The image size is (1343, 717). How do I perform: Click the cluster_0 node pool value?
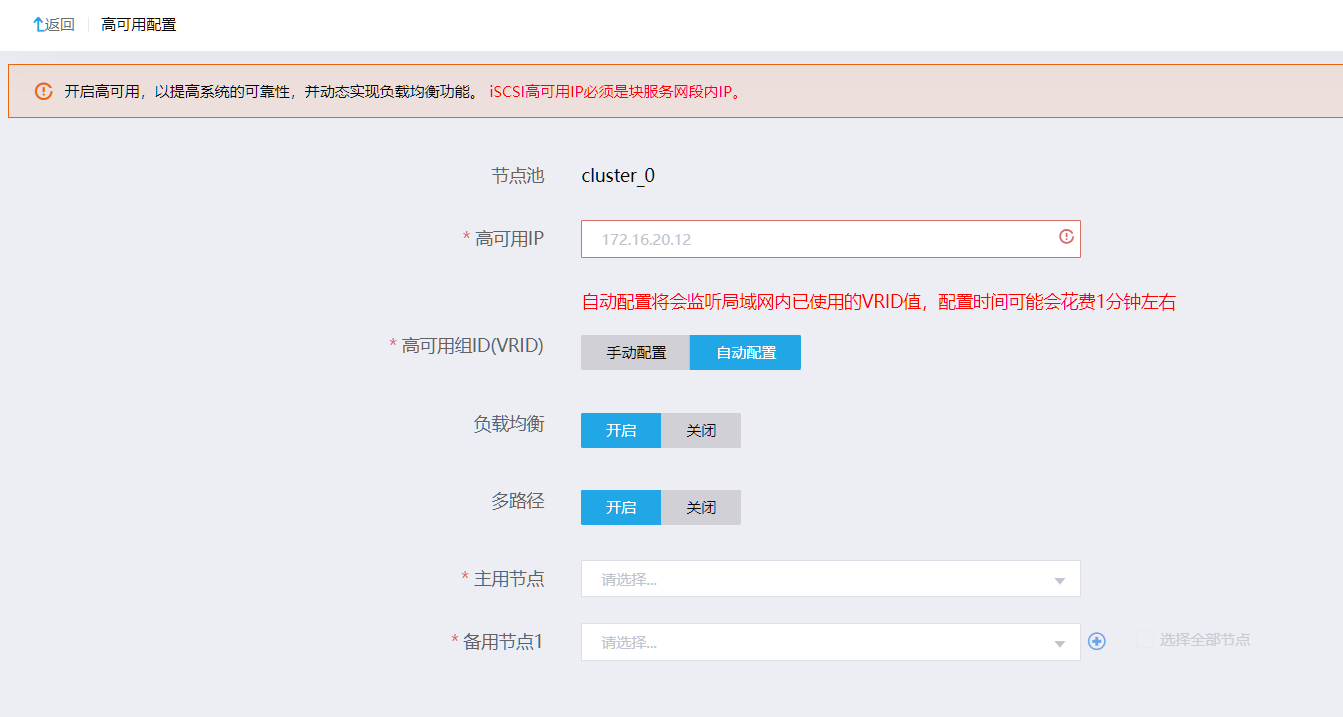click(x=618, y=176)
